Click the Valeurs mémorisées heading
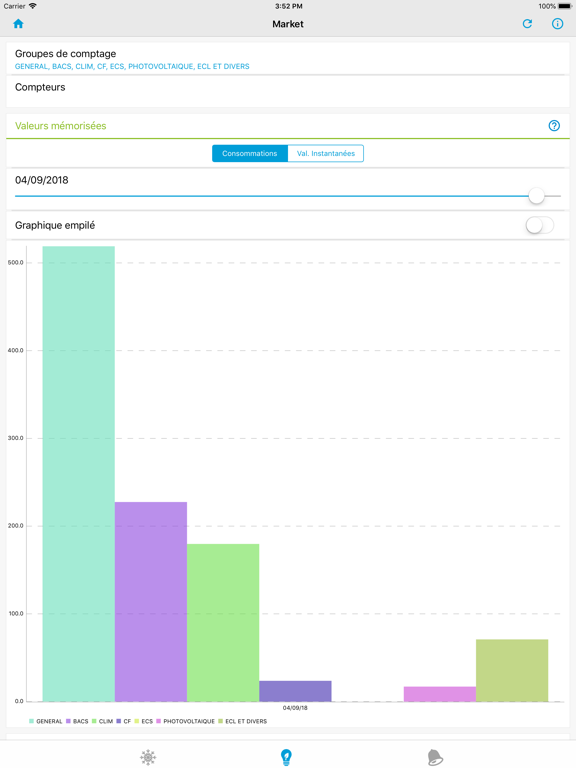The height and width of the screenshot is (768, 576). coord(61,126)
